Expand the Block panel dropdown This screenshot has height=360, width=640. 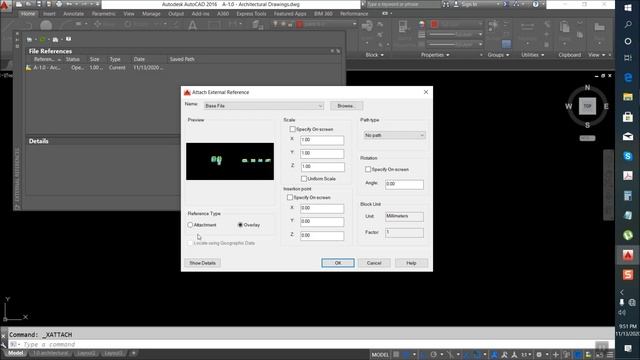coord(375,55)
